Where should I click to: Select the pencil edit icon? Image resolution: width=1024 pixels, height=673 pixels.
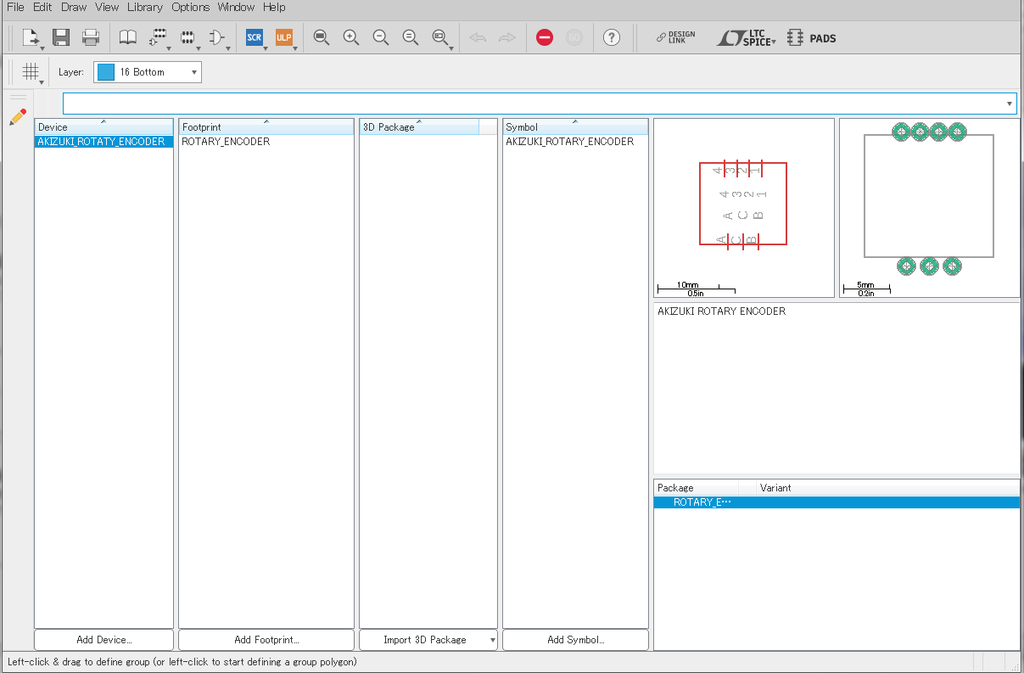18,117
